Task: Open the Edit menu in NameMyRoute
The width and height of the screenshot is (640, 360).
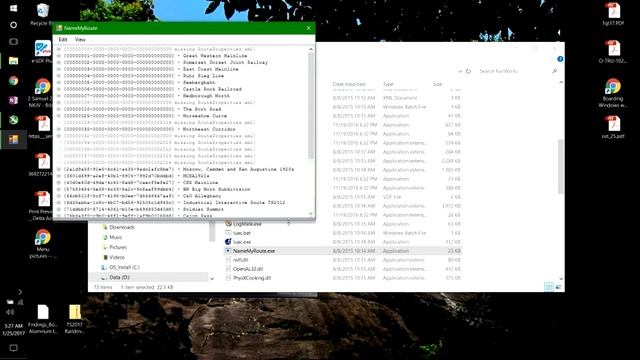Action: point(63,40)
